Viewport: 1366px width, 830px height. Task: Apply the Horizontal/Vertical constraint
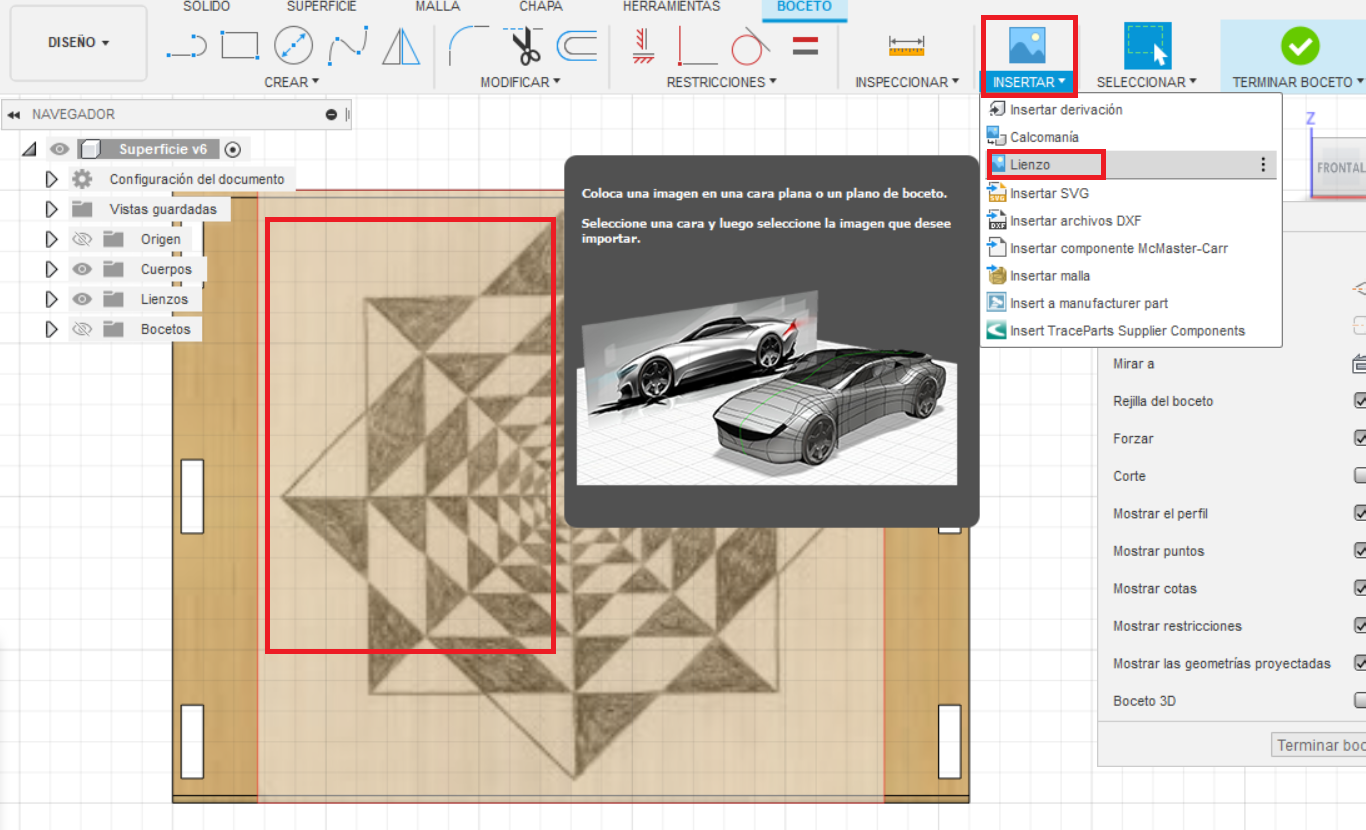click(644, 45)
